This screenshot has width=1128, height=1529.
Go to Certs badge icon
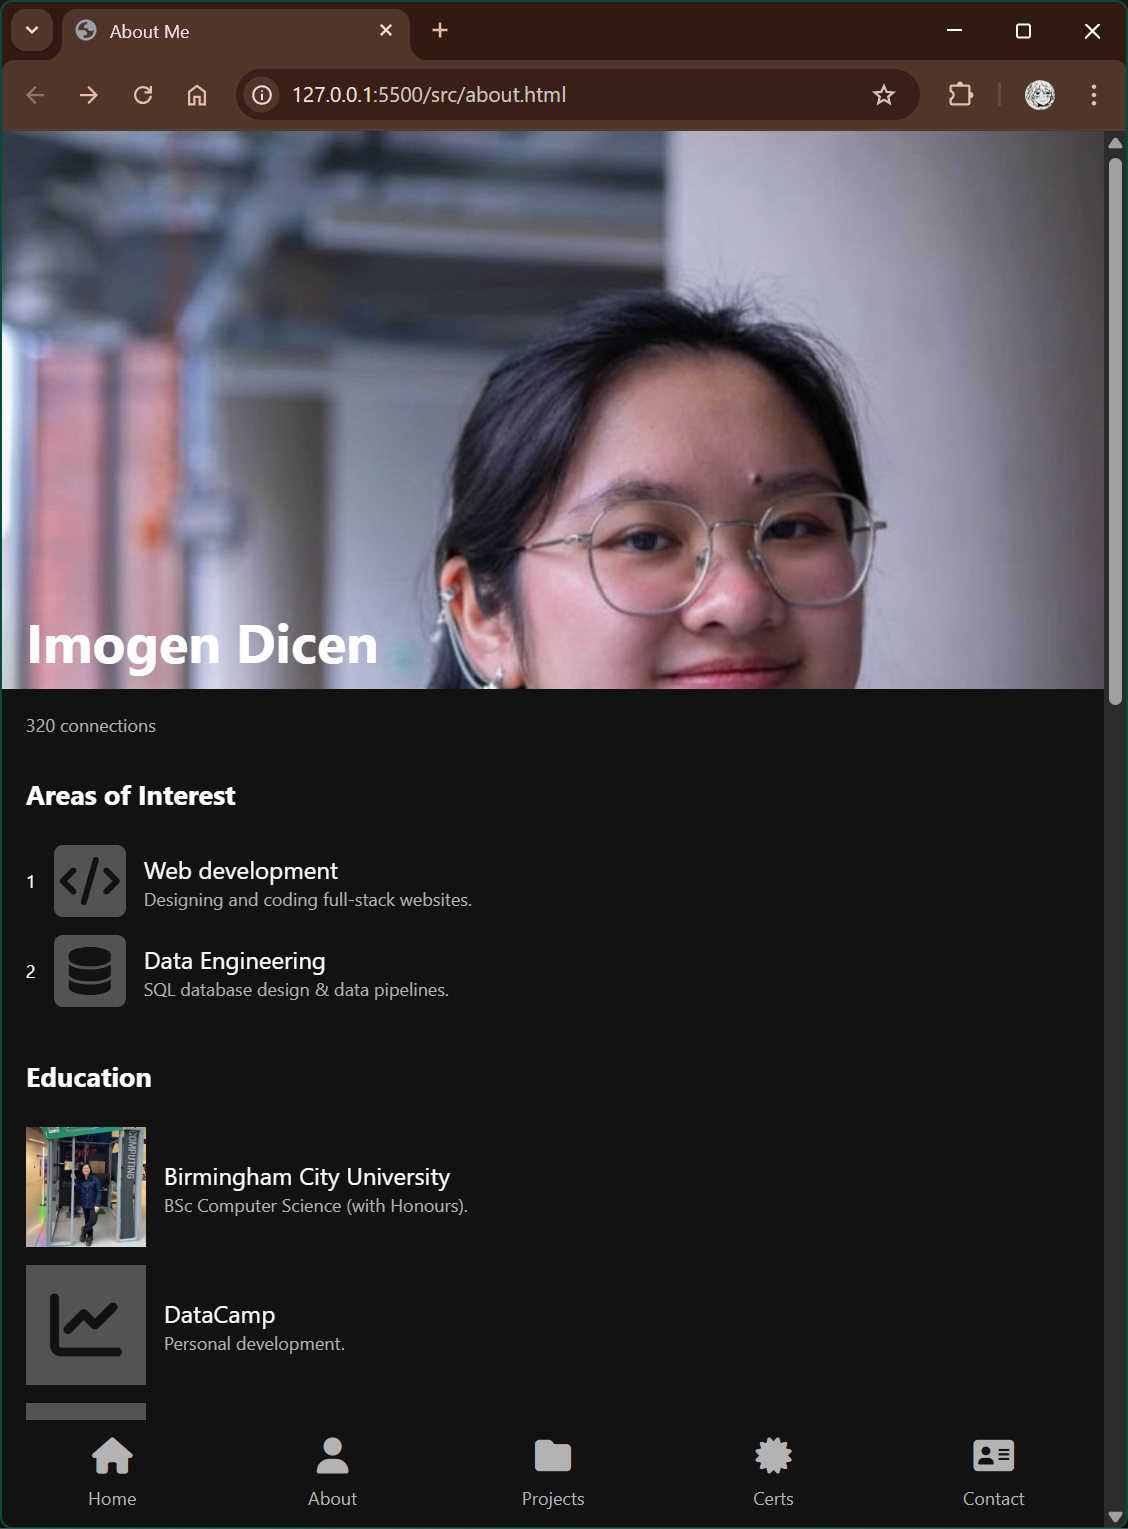pyautogui.click(x=773, y=1456)
